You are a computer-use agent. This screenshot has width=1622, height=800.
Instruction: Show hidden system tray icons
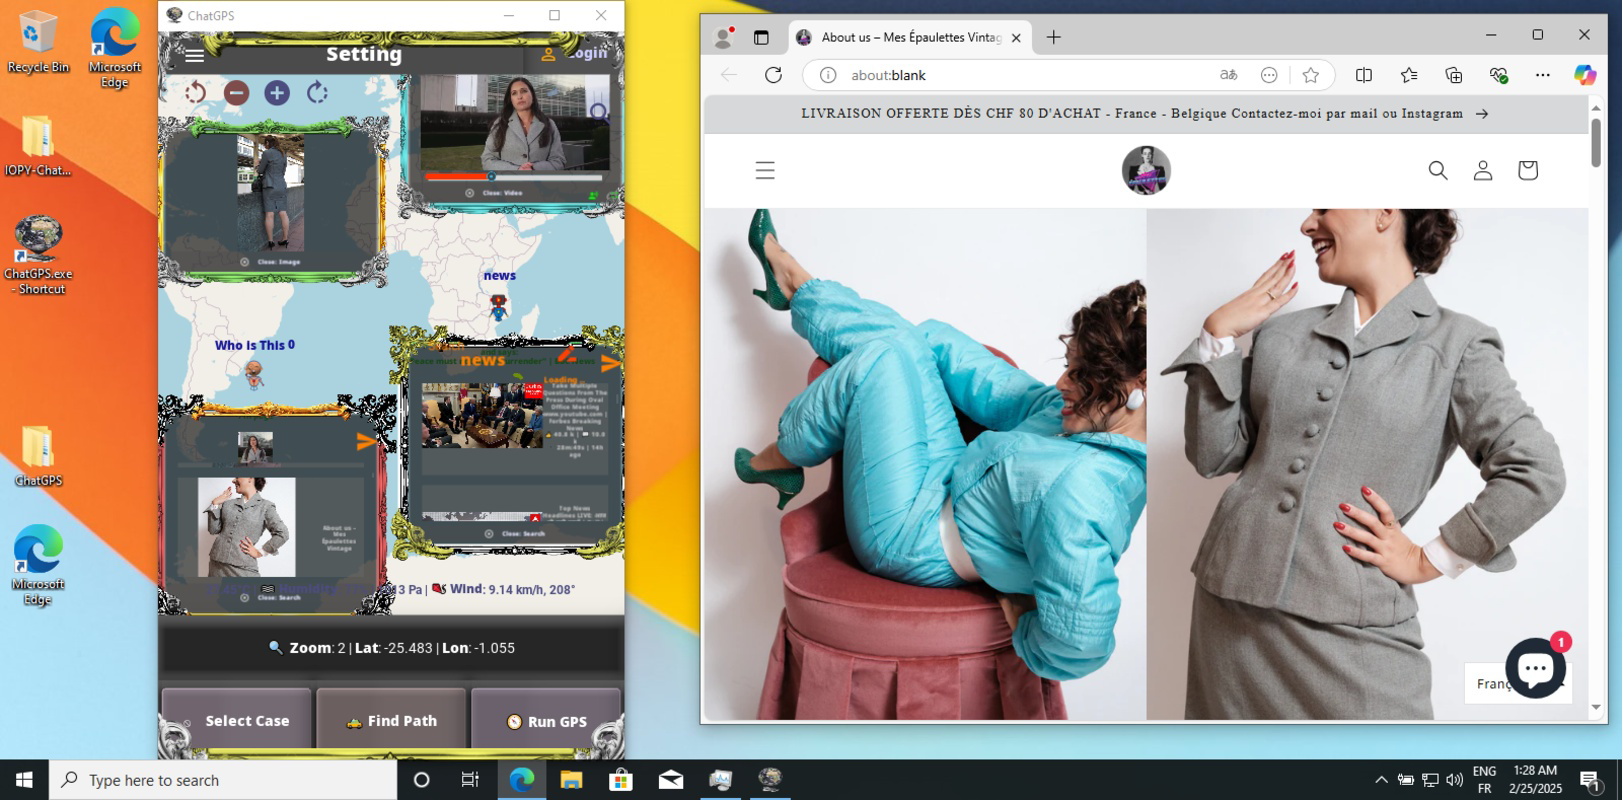1381,780
